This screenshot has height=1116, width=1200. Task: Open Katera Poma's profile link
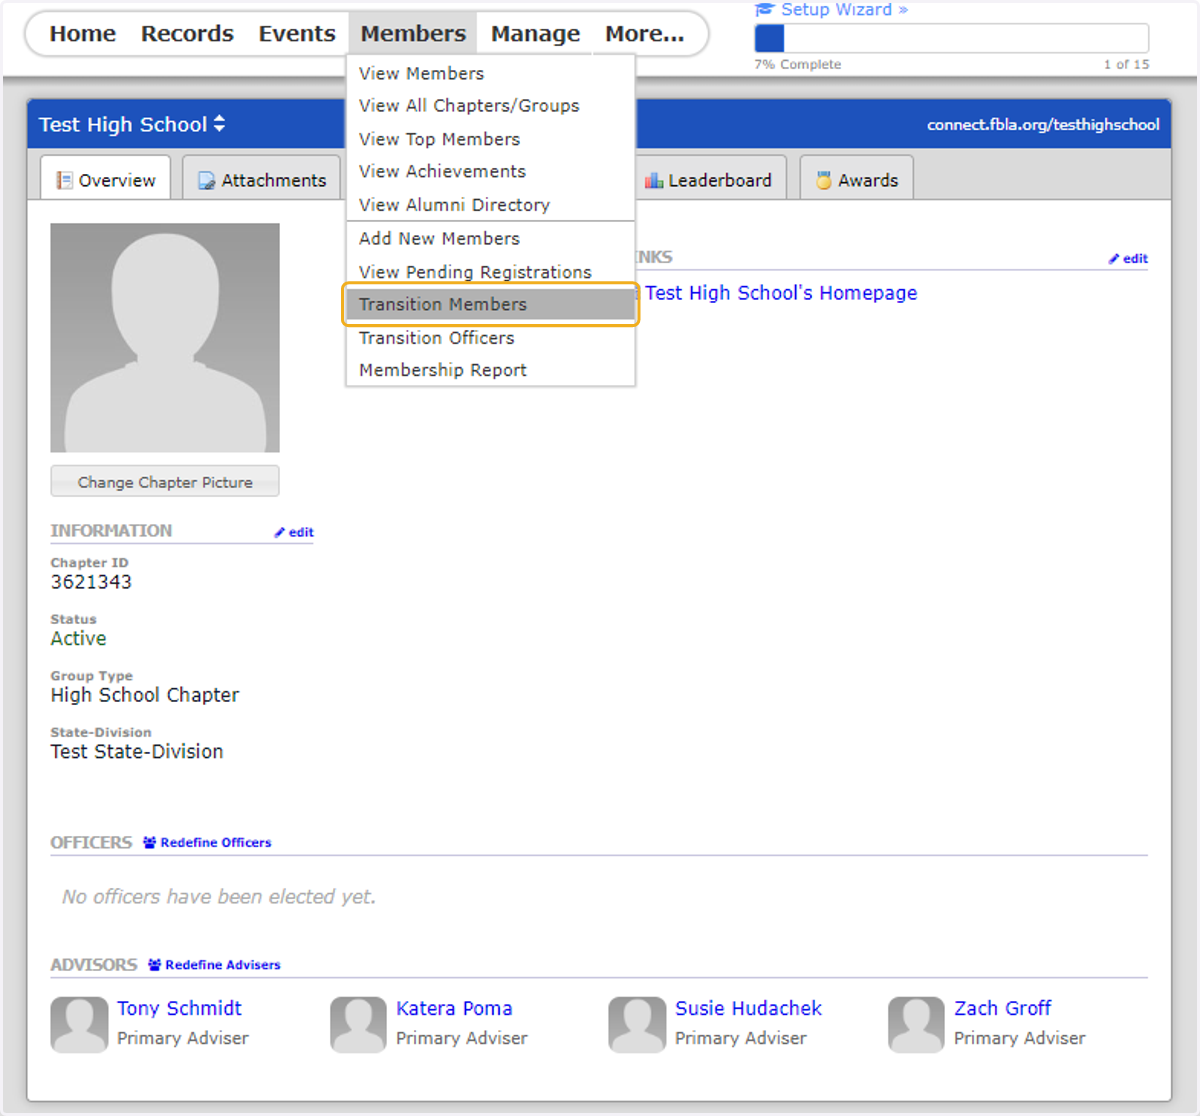(454, 1008)
